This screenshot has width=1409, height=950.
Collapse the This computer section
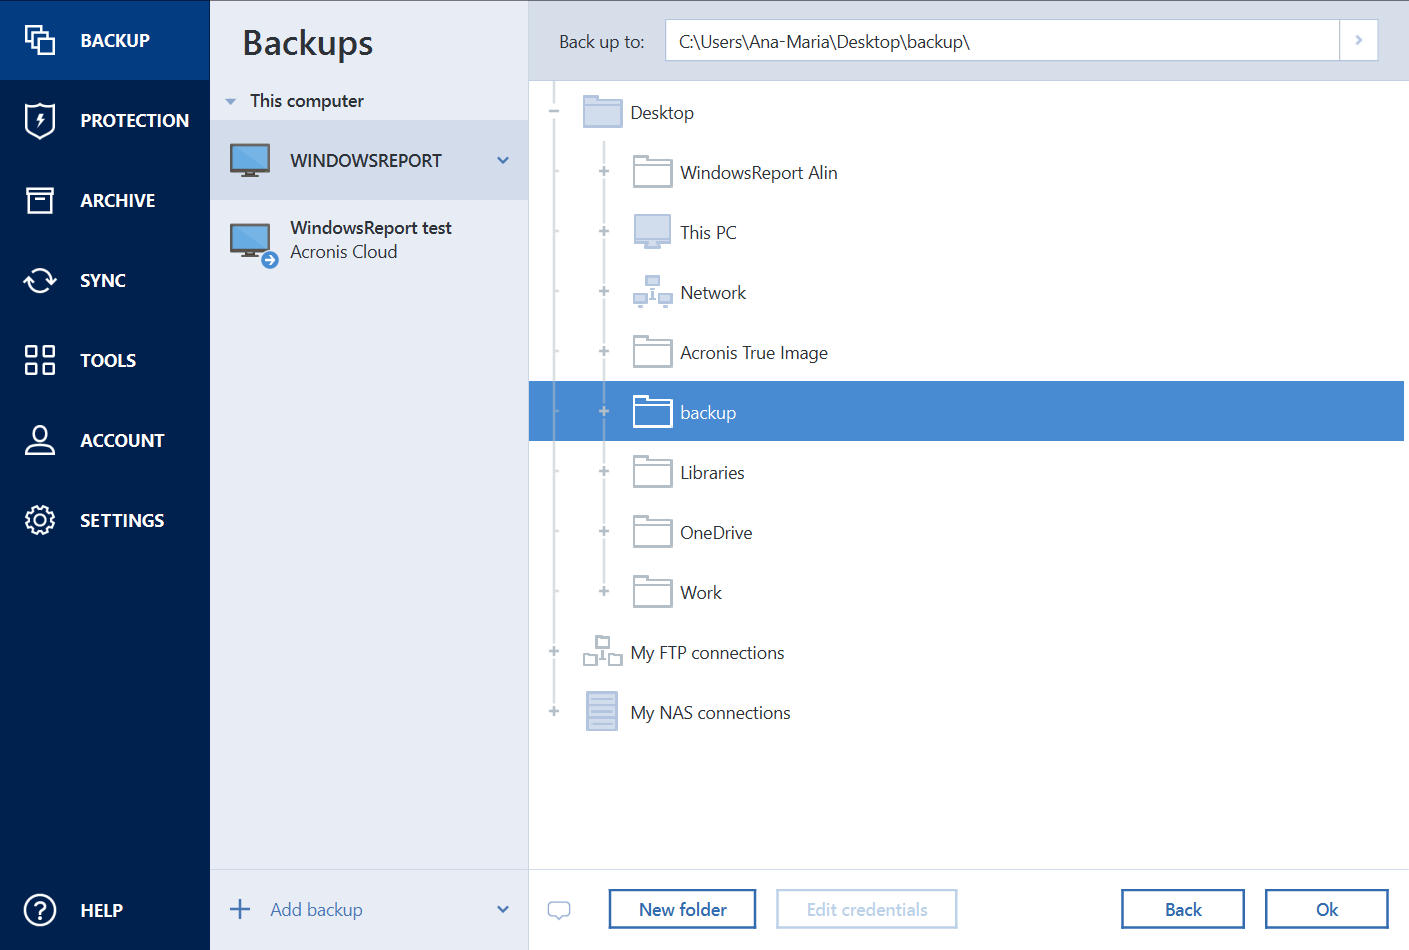pos(231,101)
